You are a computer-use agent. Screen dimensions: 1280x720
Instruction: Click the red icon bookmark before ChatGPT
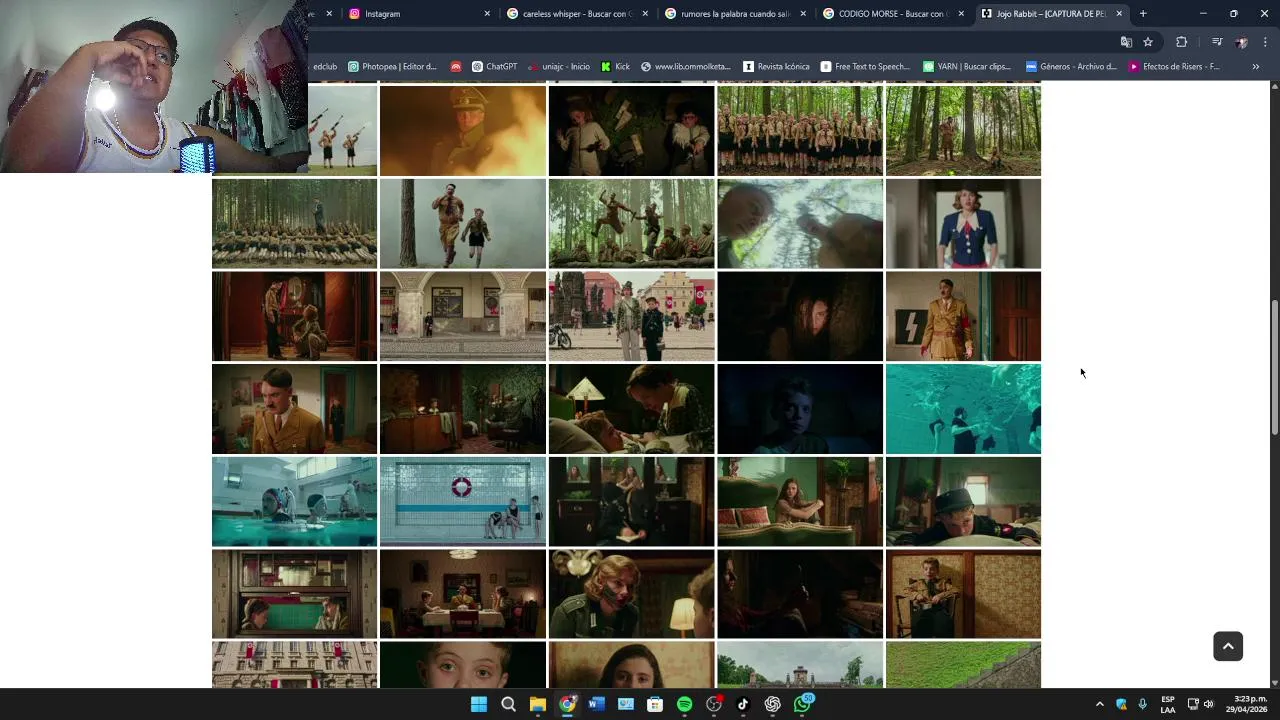click(x=456, y=67)
